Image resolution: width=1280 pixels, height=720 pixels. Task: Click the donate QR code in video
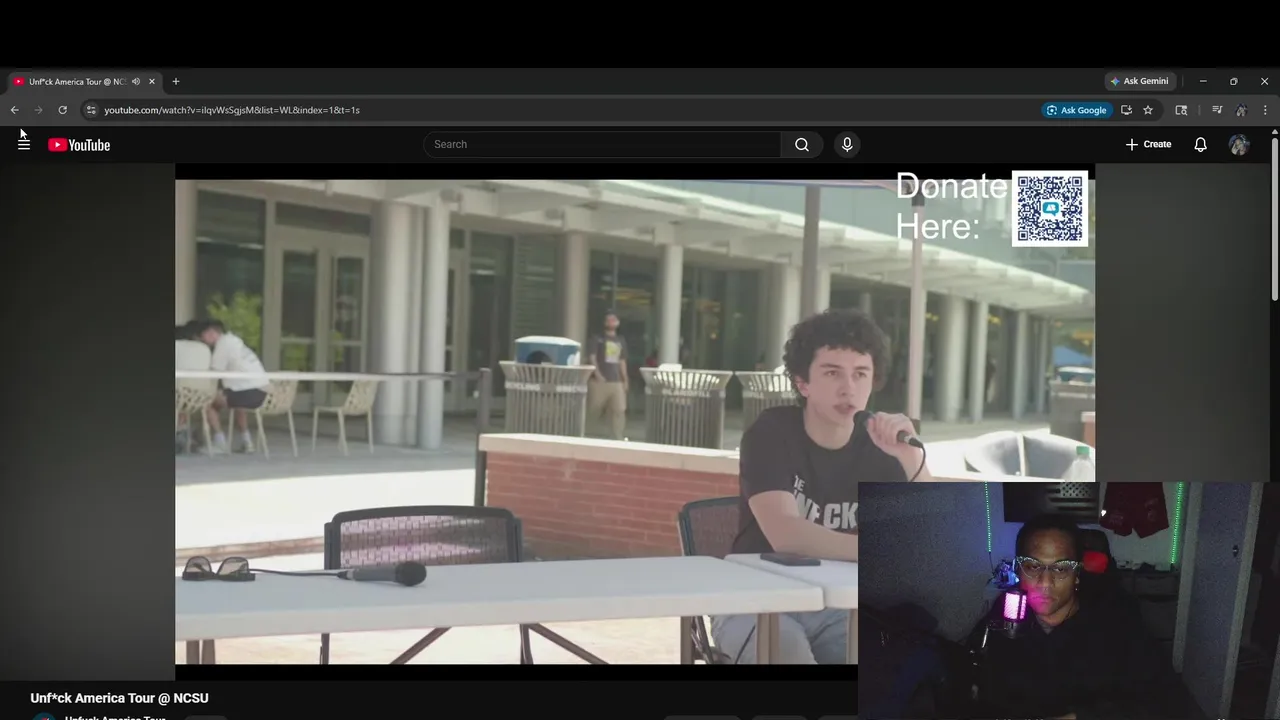point(1050,208)
